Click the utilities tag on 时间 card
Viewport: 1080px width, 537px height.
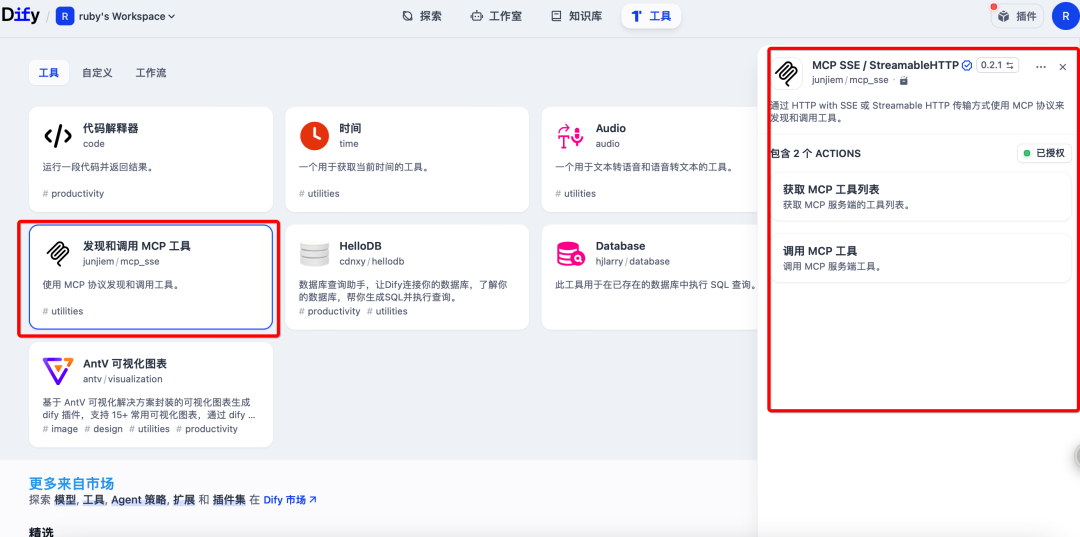pyautogui.click(x=319, y=193)
